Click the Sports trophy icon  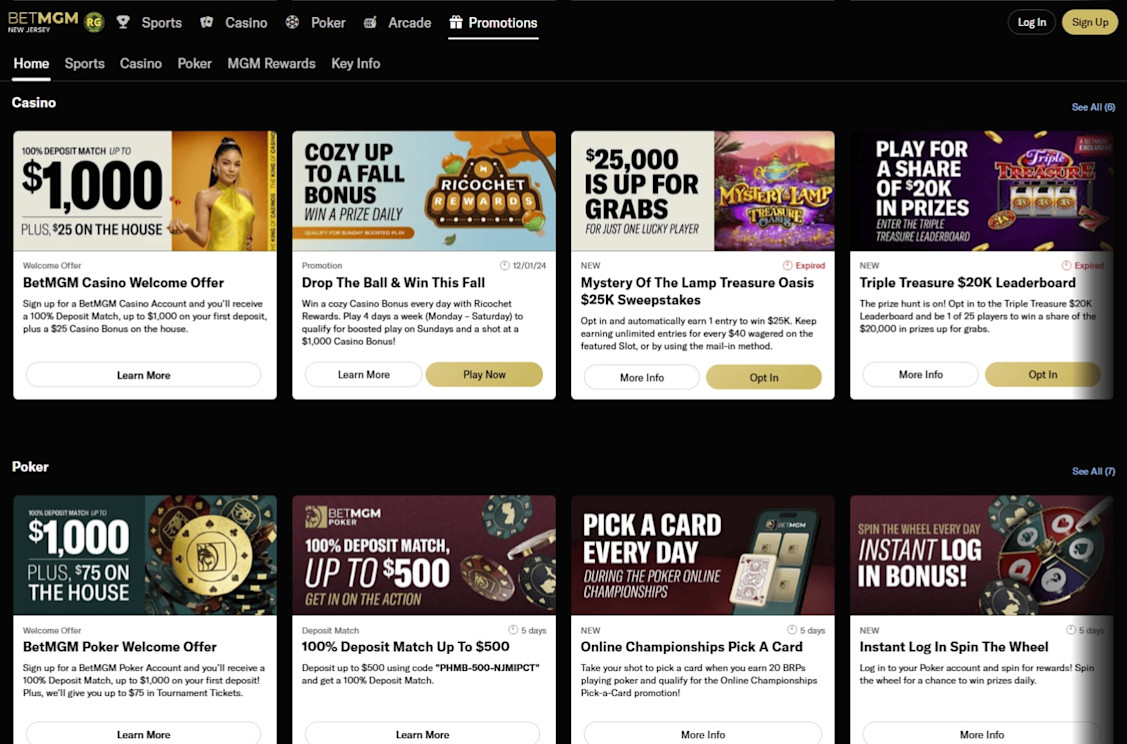tap(123, 22)
